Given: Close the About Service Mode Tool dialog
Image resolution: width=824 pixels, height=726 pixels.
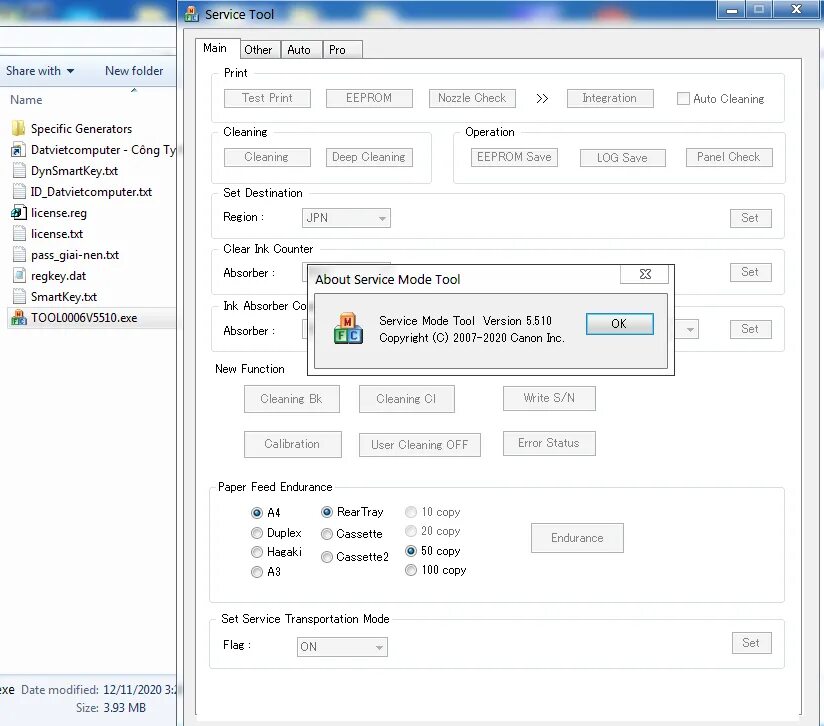Looking at the screenshot, I should click(645, 274).
